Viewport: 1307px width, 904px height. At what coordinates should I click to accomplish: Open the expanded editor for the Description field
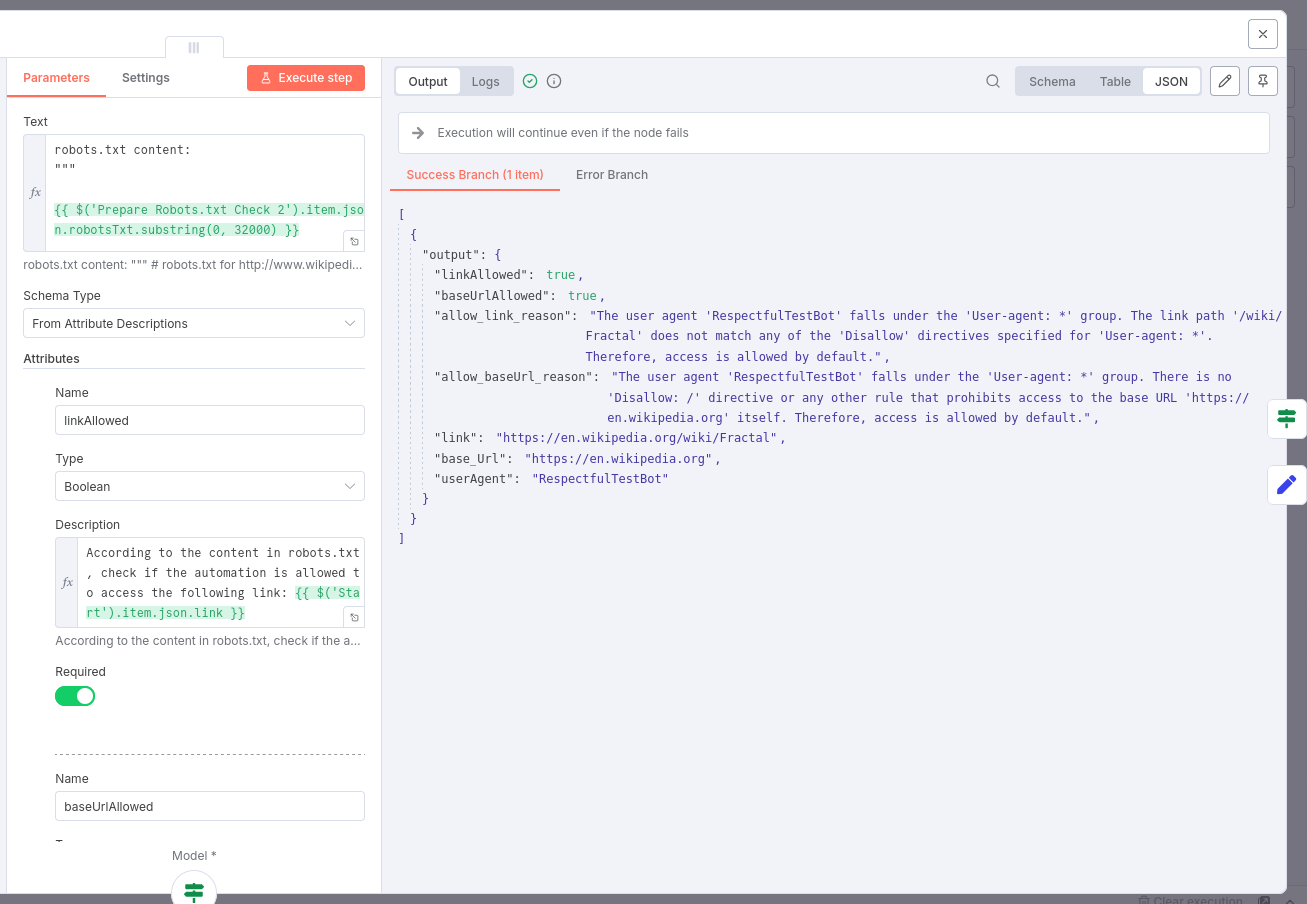tap(354, 617)
